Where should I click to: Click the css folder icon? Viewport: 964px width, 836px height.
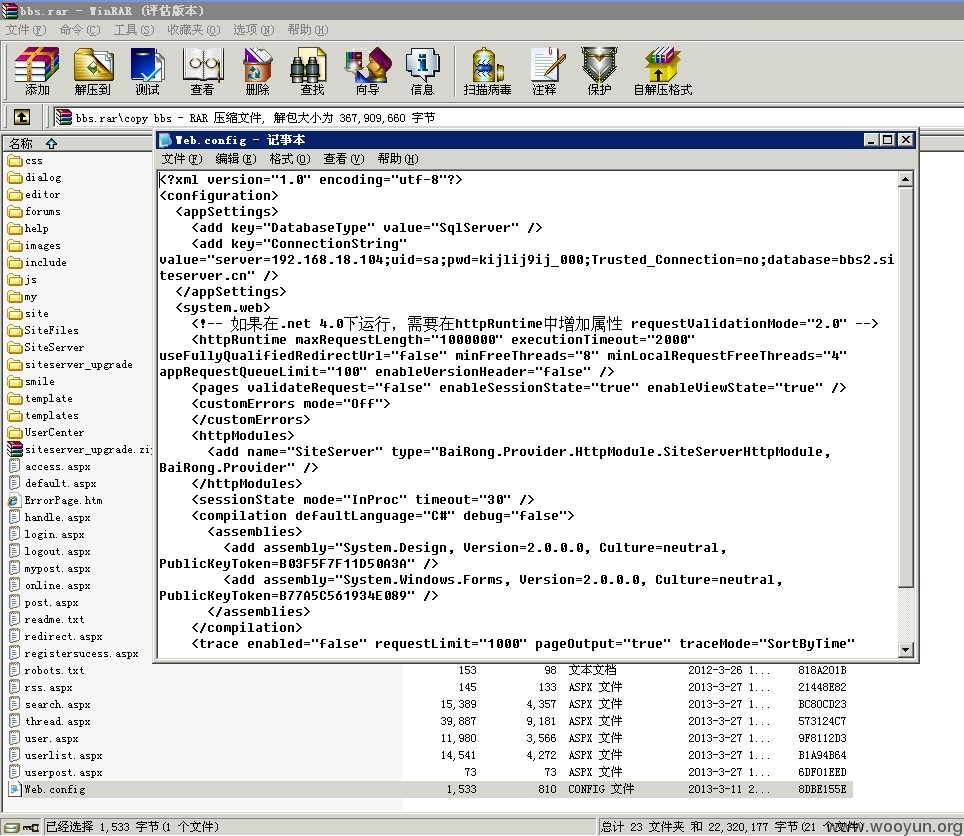pyautogui.click(x=15, y=161)
